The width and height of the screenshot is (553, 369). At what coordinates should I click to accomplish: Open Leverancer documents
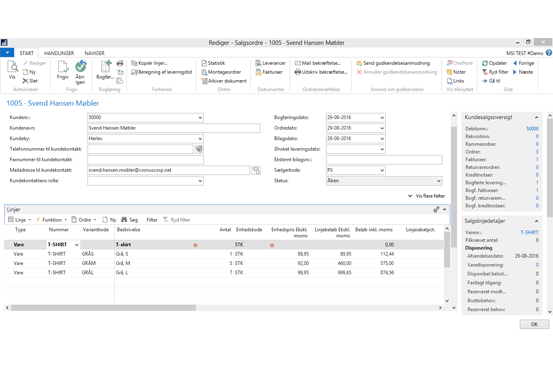coord(271,63)
